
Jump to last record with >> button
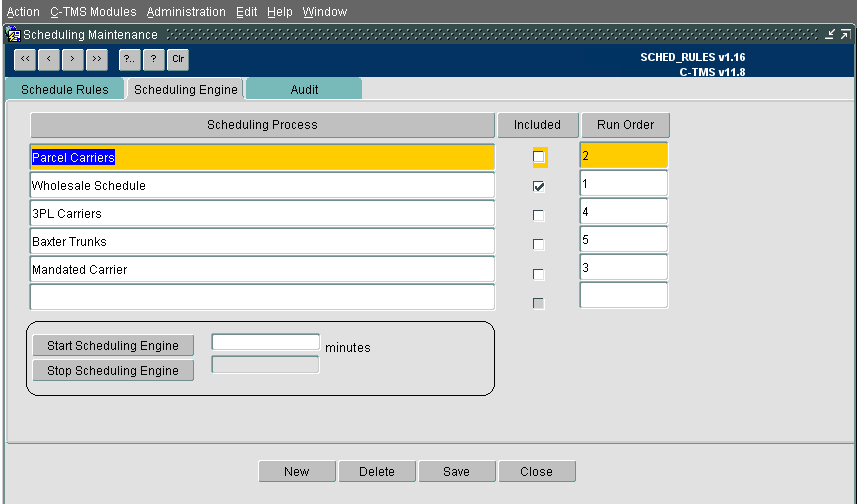coord(97,60)
